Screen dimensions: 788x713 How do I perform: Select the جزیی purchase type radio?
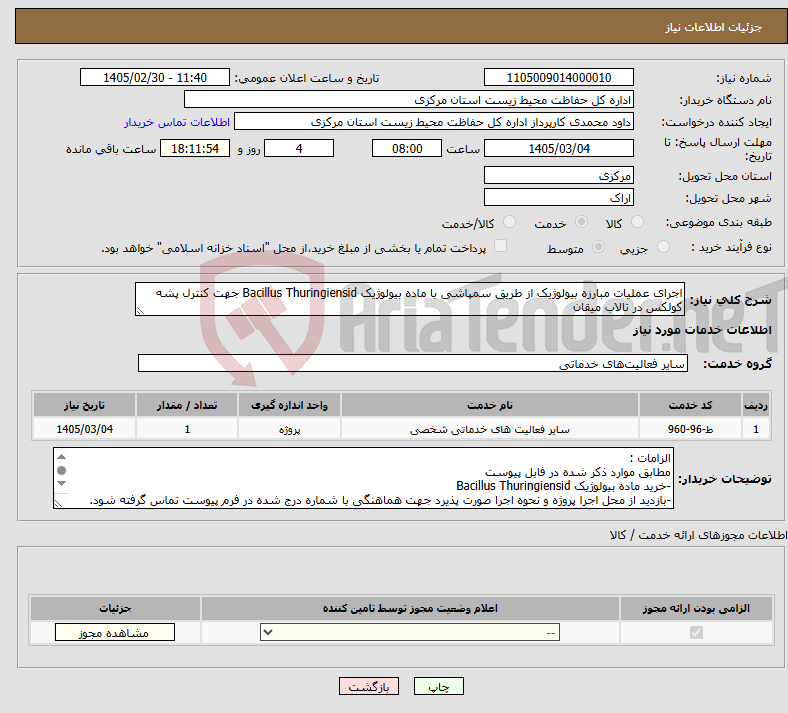663,247
